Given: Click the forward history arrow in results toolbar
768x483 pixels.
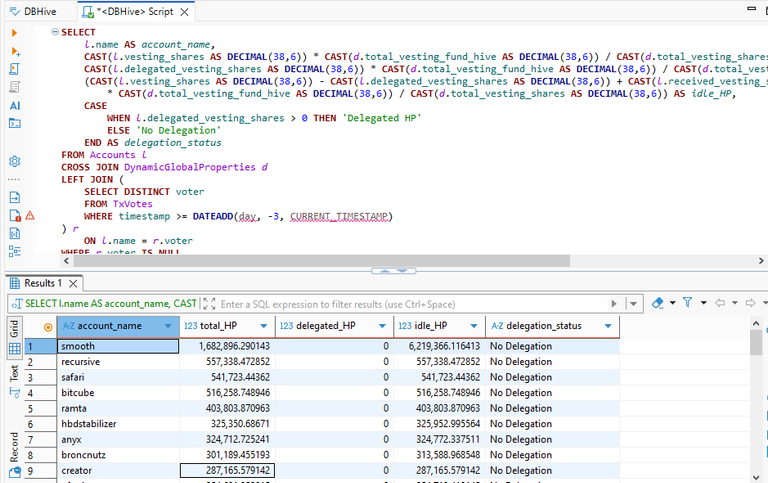Looking at the screenshot, I should tap(750, 303).
